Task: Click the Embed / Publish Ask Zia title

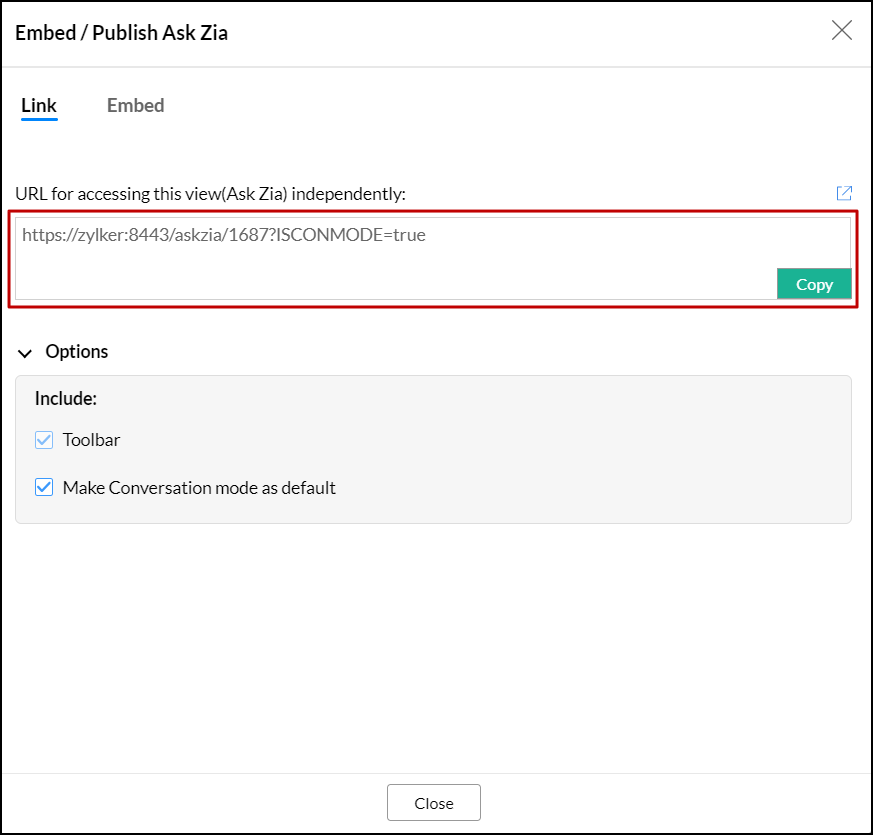Action: 121,33
